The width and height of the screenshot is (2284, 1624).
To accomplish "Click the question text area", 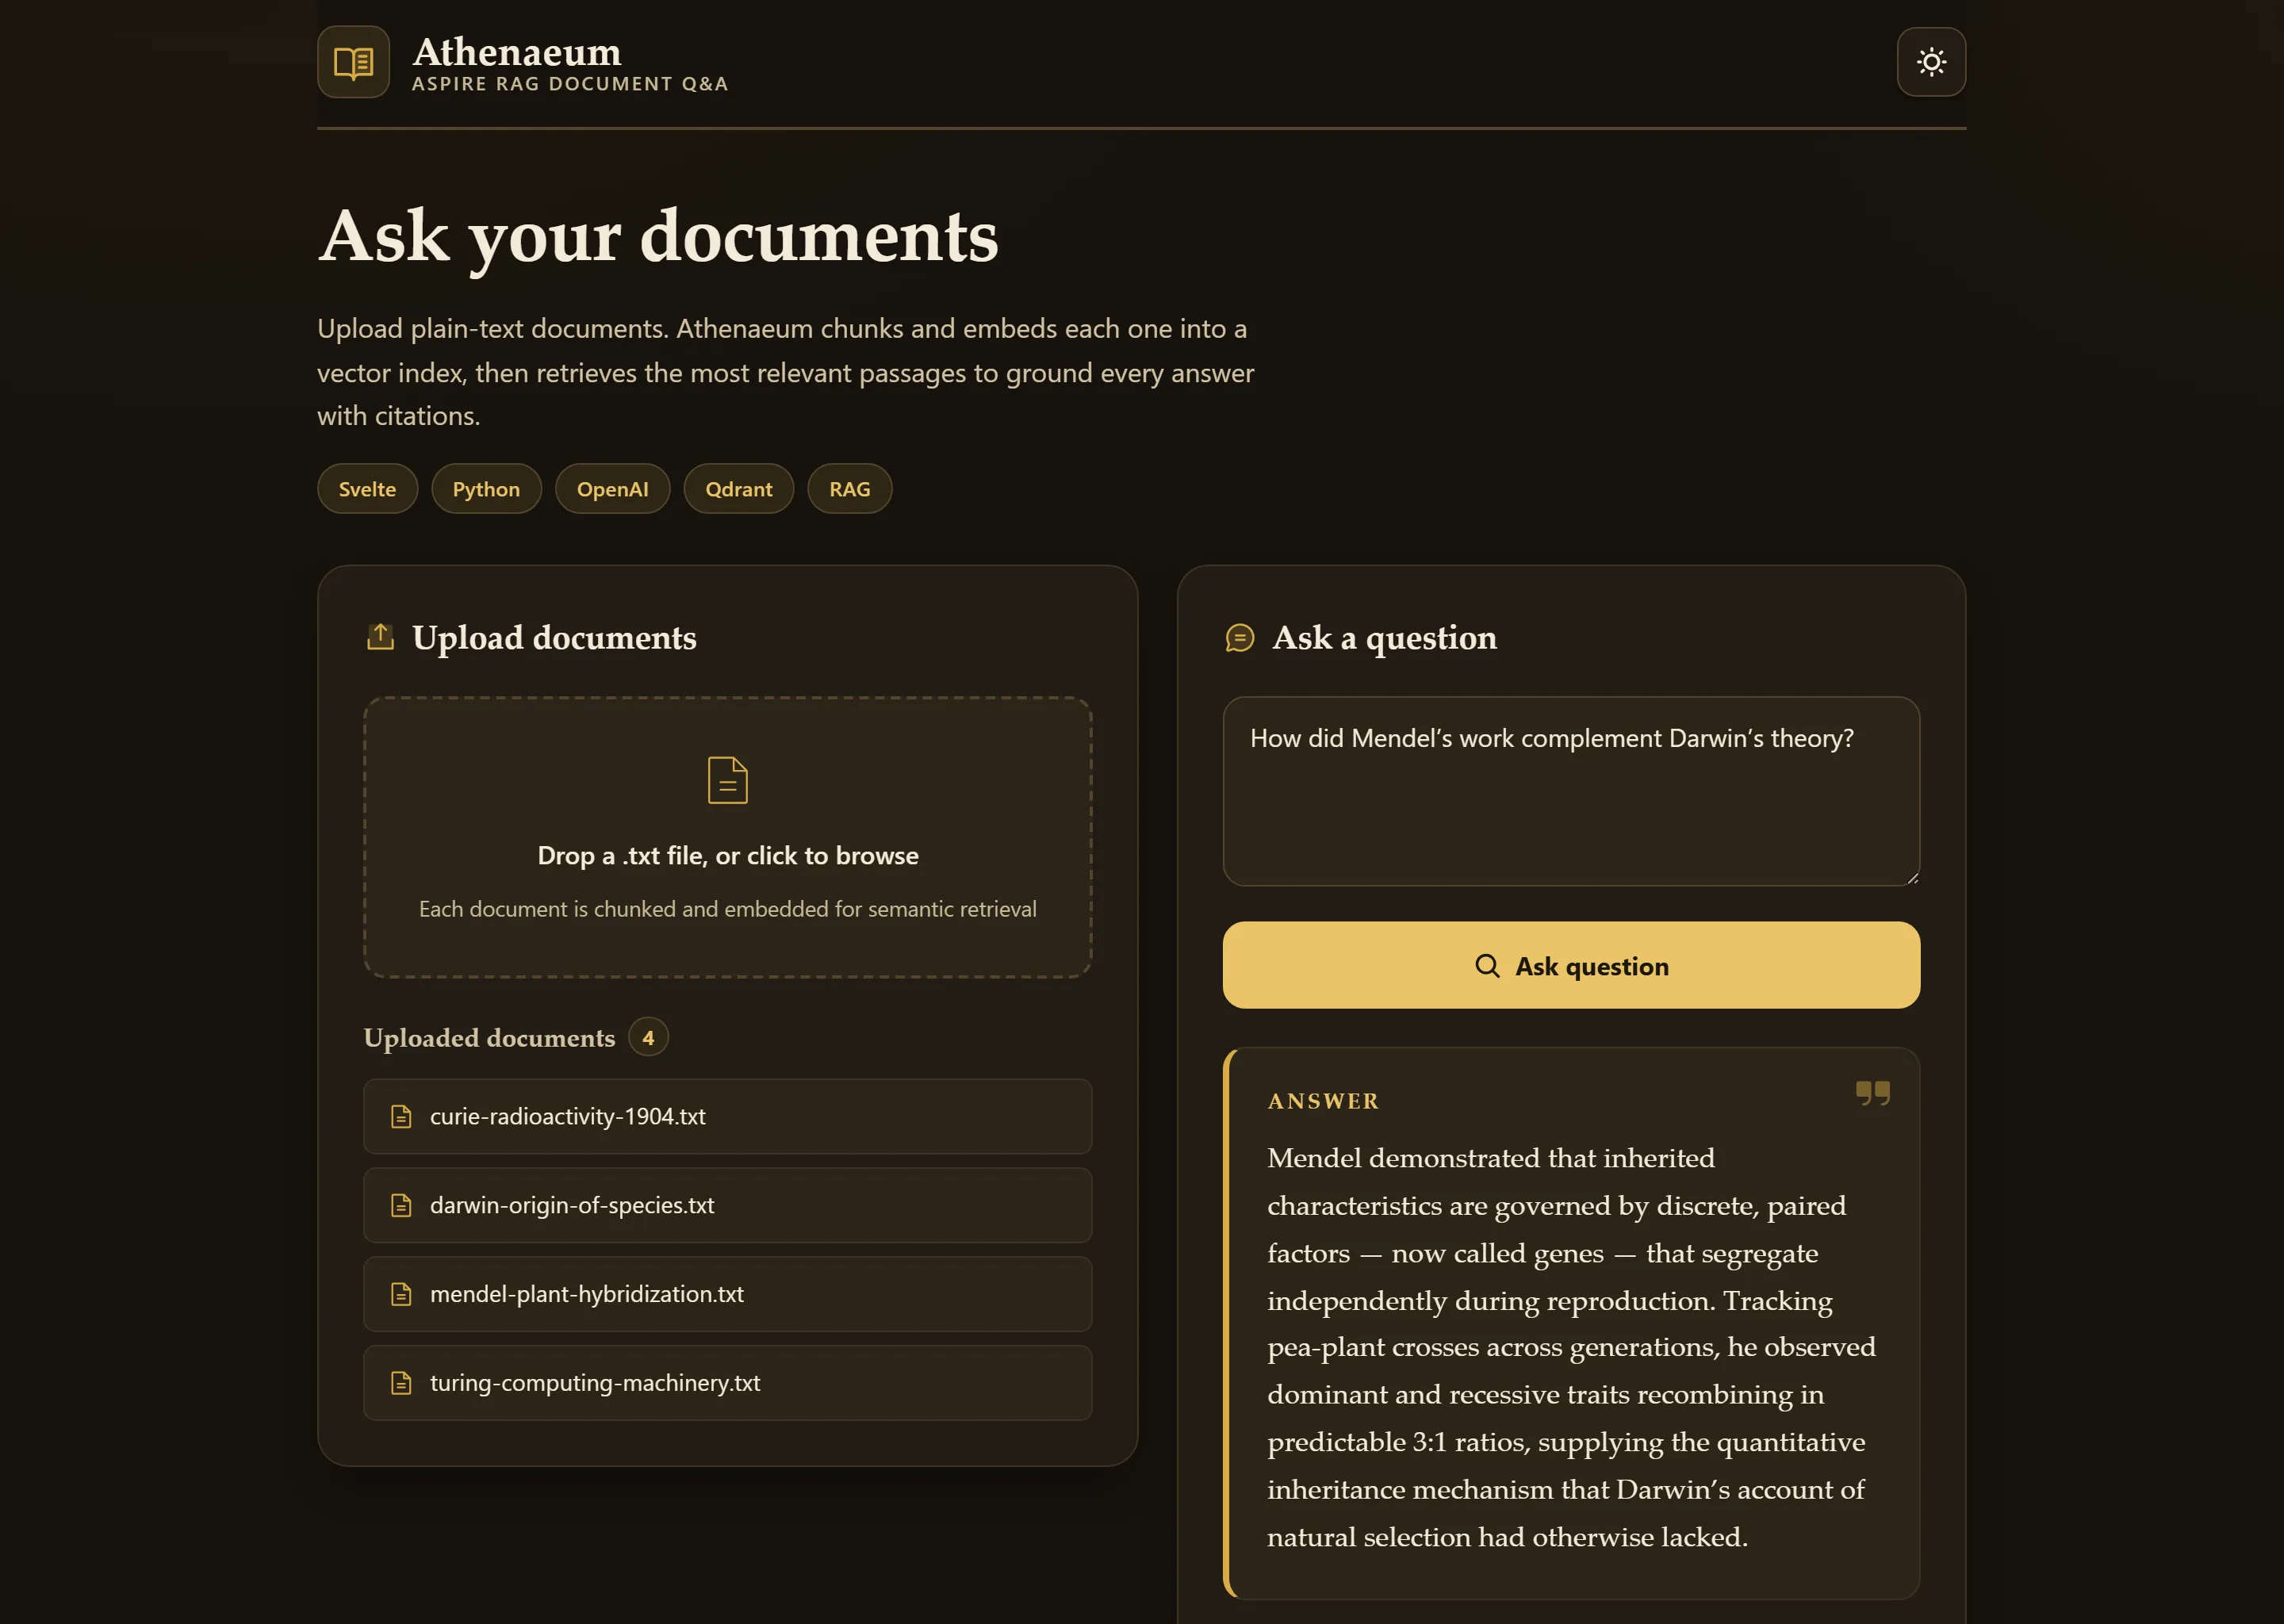I will point(1571,791).
